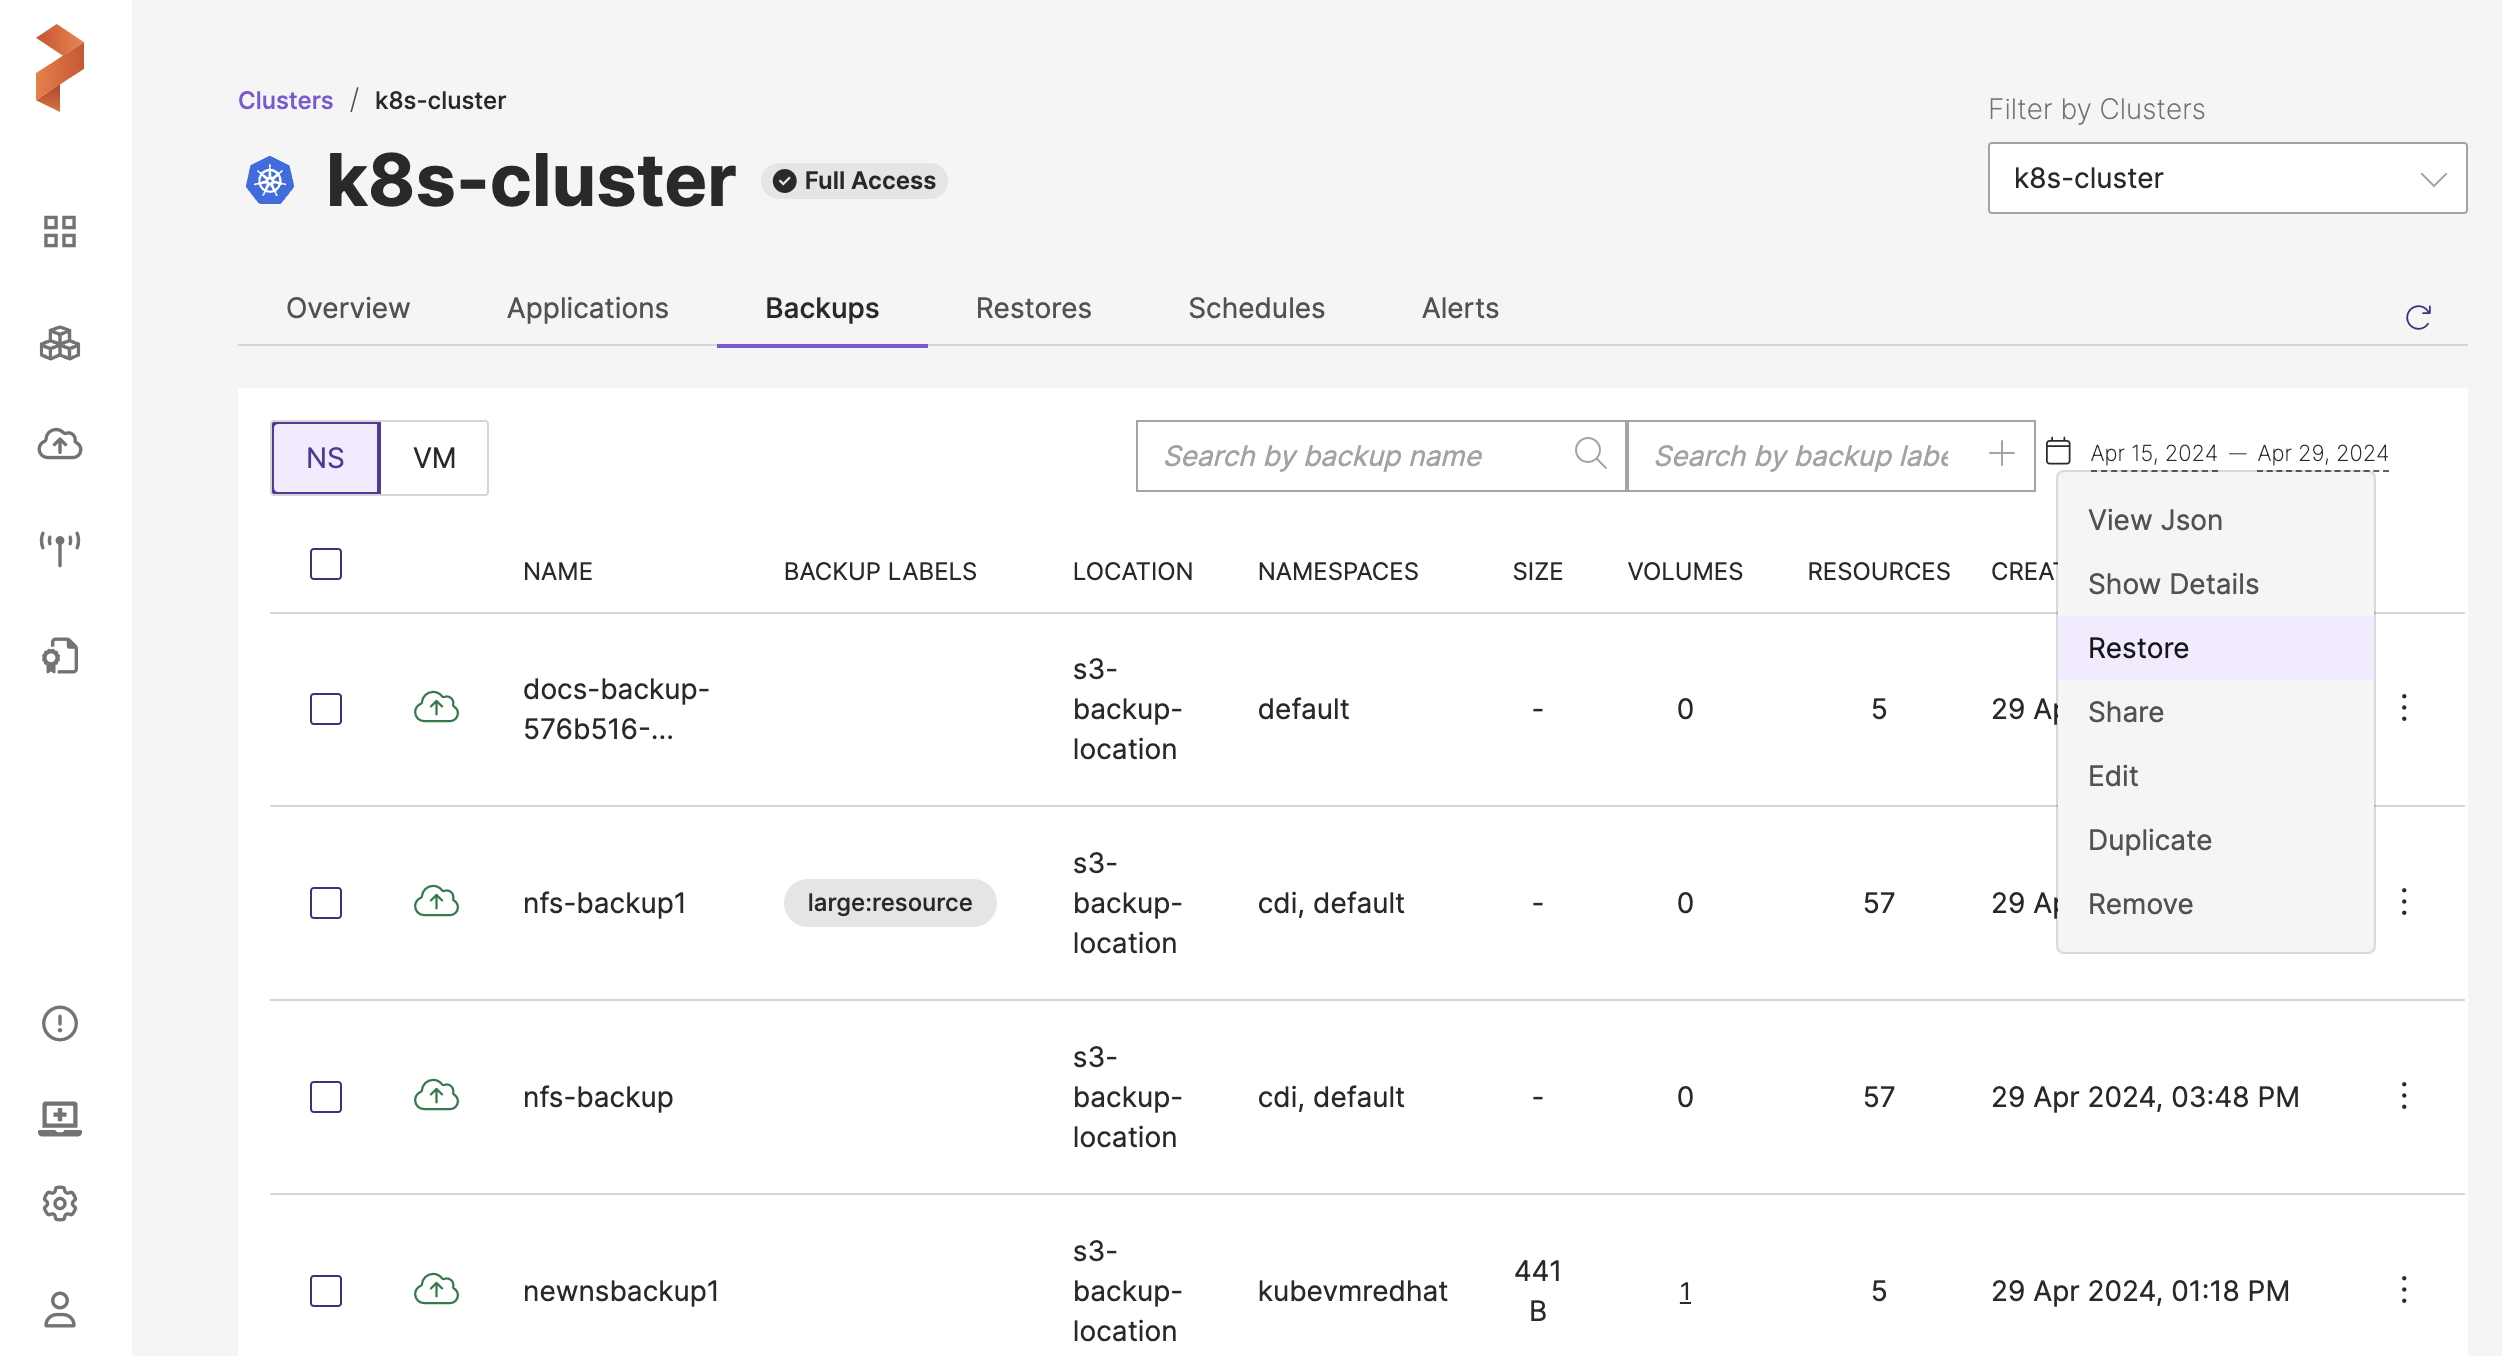Click the refresh icon near the tabs
The height and width of the screenshot is (1356, 2502).
tap(2418, 317)
